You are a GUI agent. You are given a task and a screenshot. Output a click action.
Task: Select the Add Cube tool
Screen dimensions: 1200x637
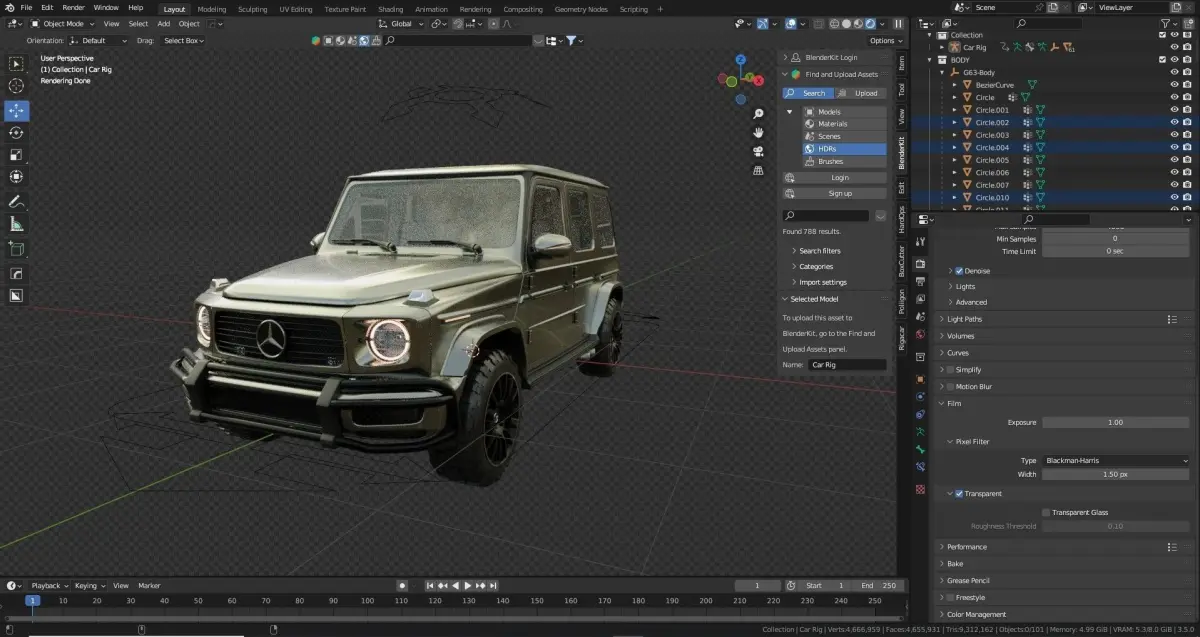[x=16, y=248]
